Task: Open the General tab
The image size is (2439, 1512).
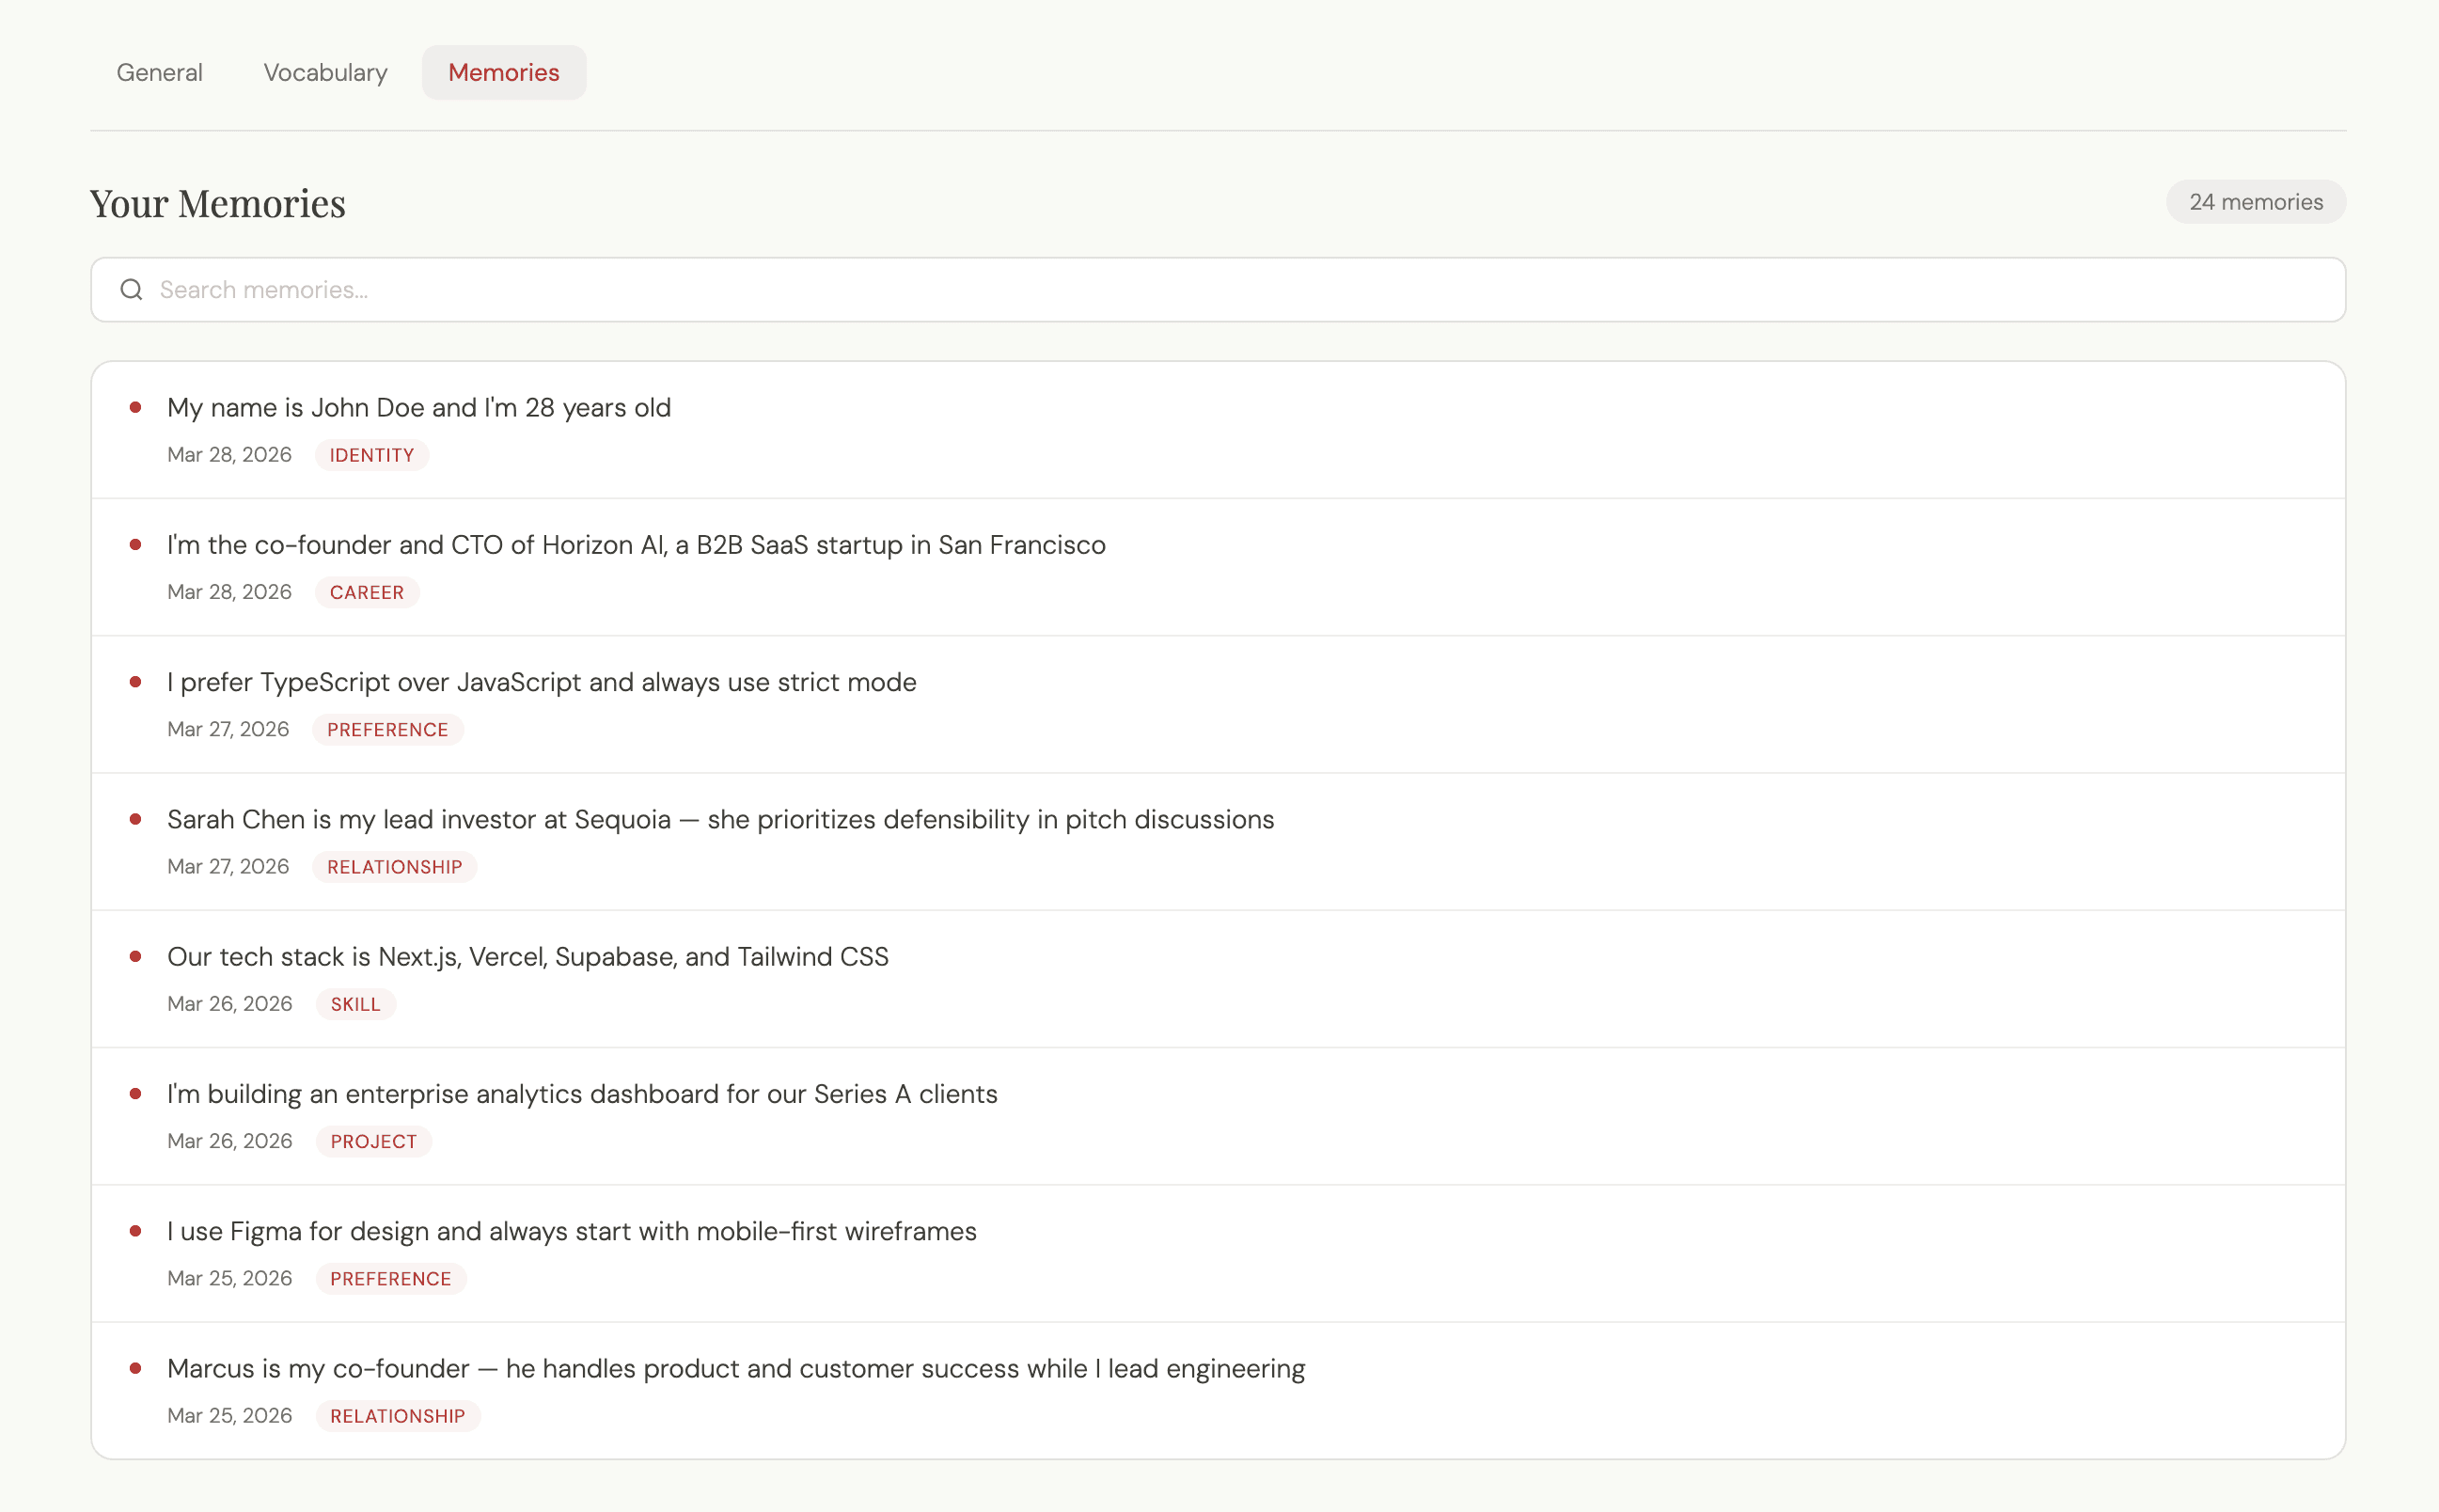Action: 159,73
